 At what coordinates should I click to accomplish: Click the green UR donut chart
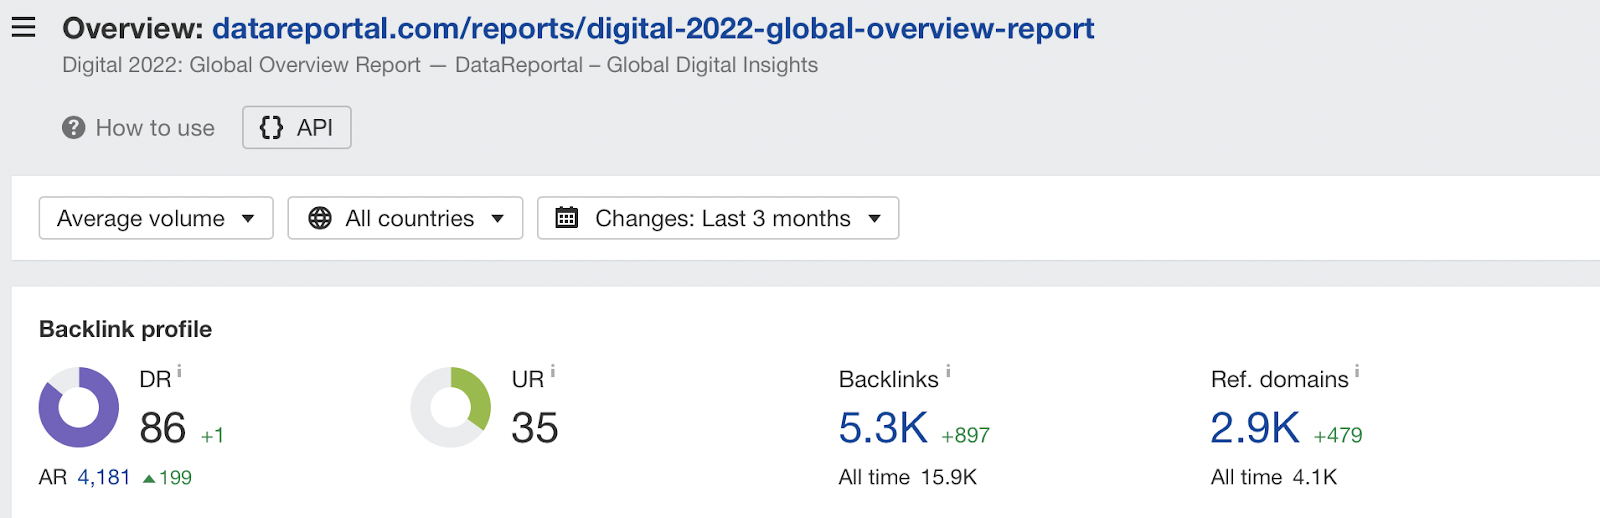(x=451, y=407)
